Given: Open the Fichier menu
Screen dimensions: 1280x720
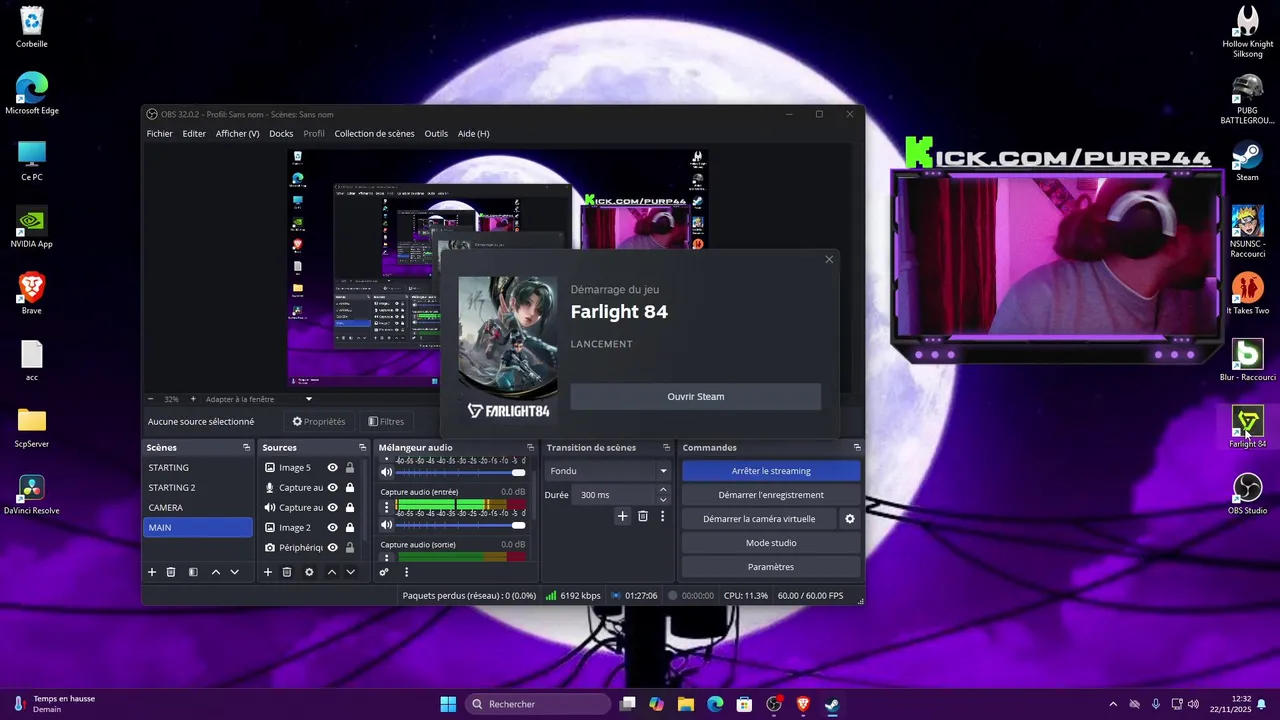Looking at the screenshot, I should [159, 134].
